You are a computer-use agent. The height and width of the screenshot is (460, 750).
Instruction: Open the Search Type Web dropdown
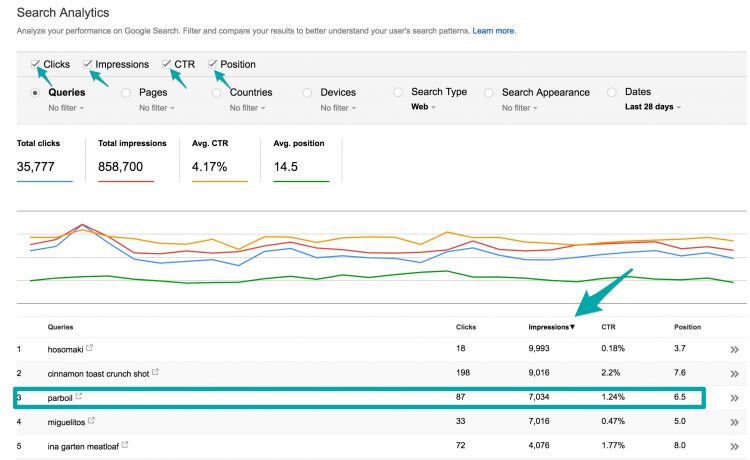click(x=423, y=107)
